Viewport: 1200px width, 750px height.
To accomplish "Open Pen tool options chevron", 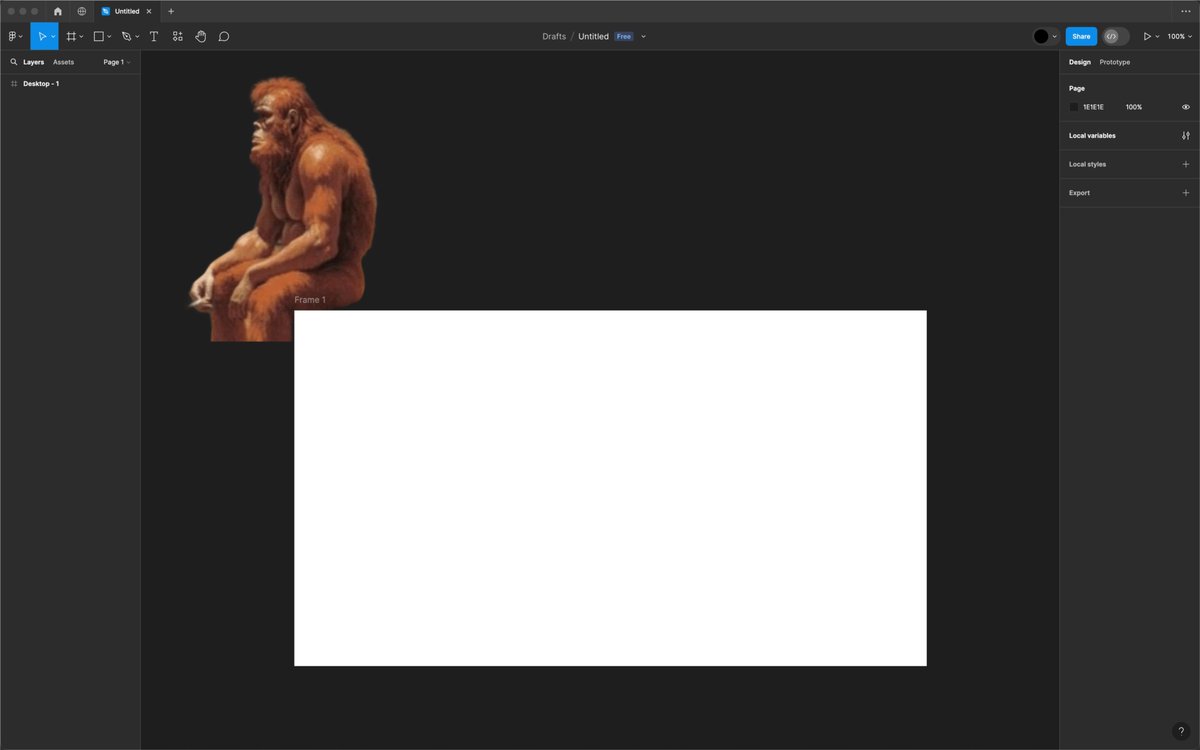I will tap(137, 37).
